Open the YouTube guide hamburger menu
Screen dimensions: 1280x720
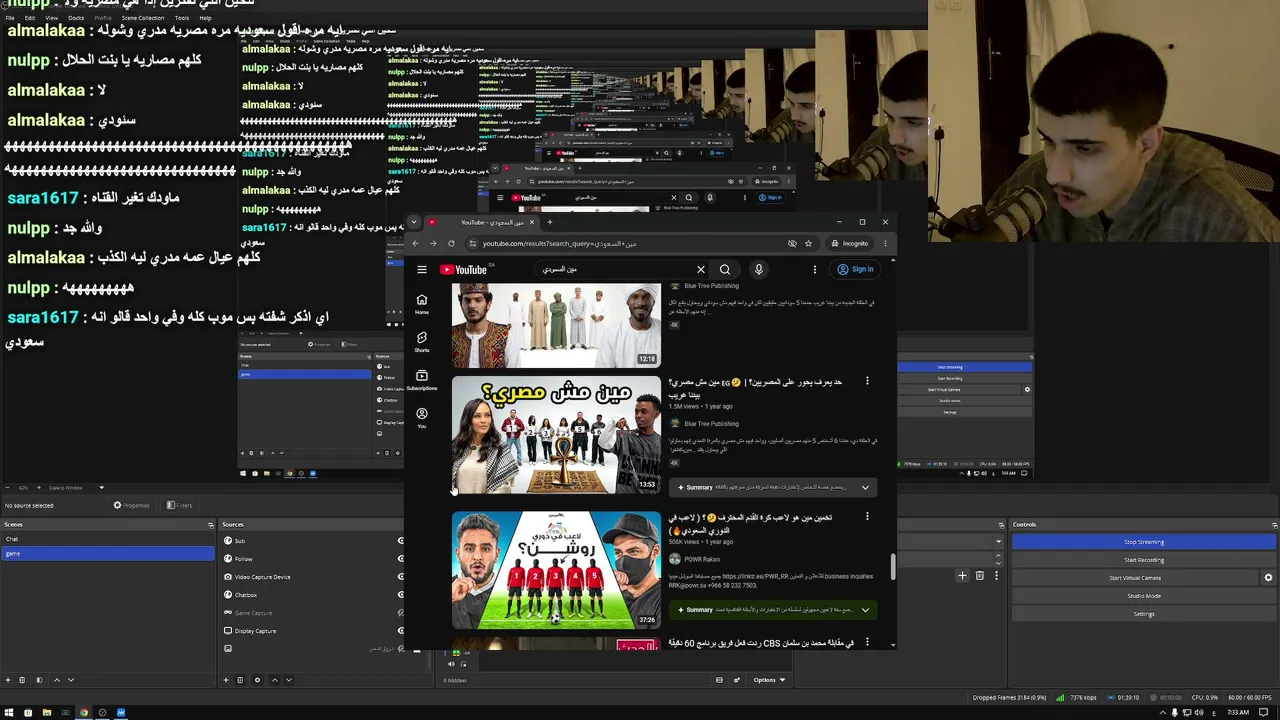[422, 269]
